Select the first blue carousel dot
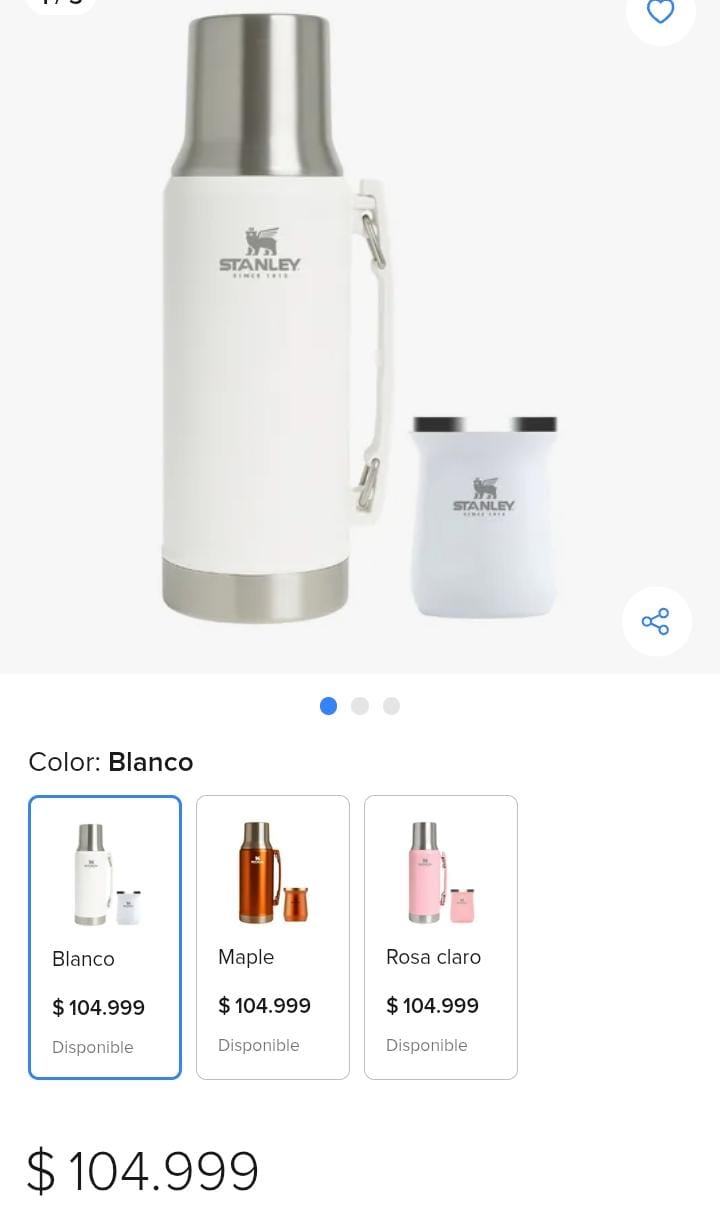Screen dimensions: 720x1207 328,706
